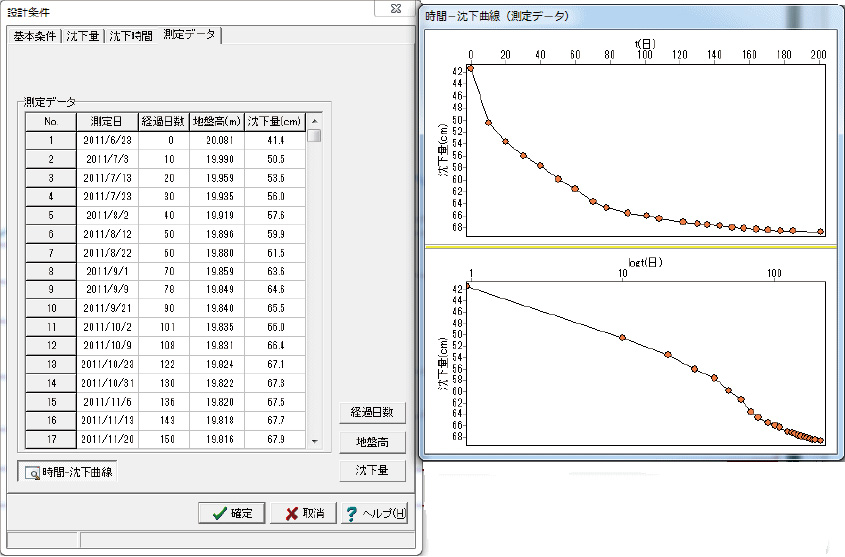Screen dimensions: 845x557
Task: Click the date cell 2011/8/2
Action: click(x=107, y=215)
